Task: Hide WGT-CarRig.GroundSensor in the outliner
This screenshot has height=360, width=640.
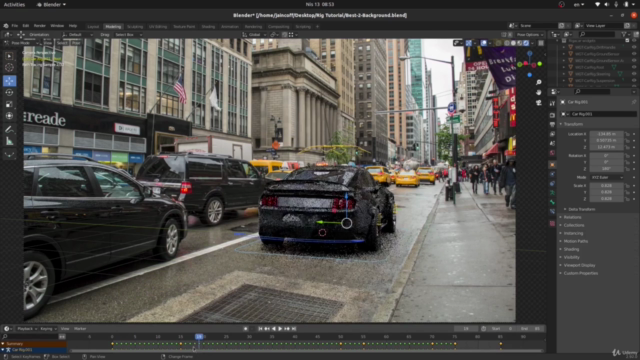Action: click(x=634, y=54)
